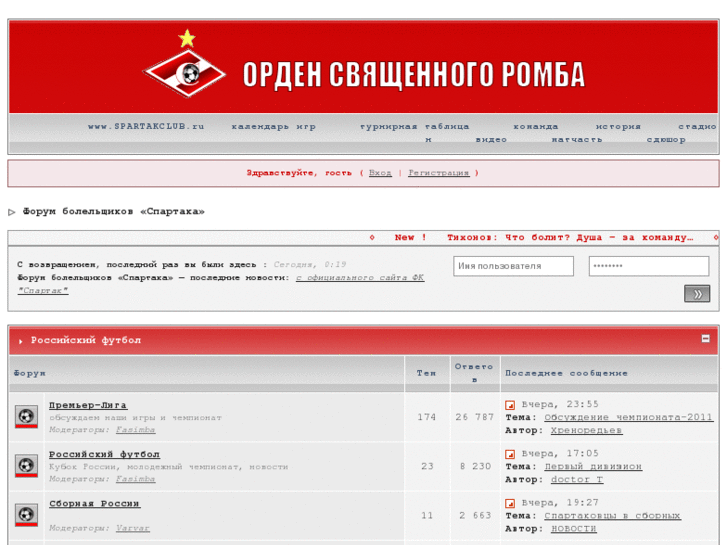Image resolution: width=727 pixels, height=545 pixels.
Task: Open the видео menu item
Action: click(x=491, y=139)
